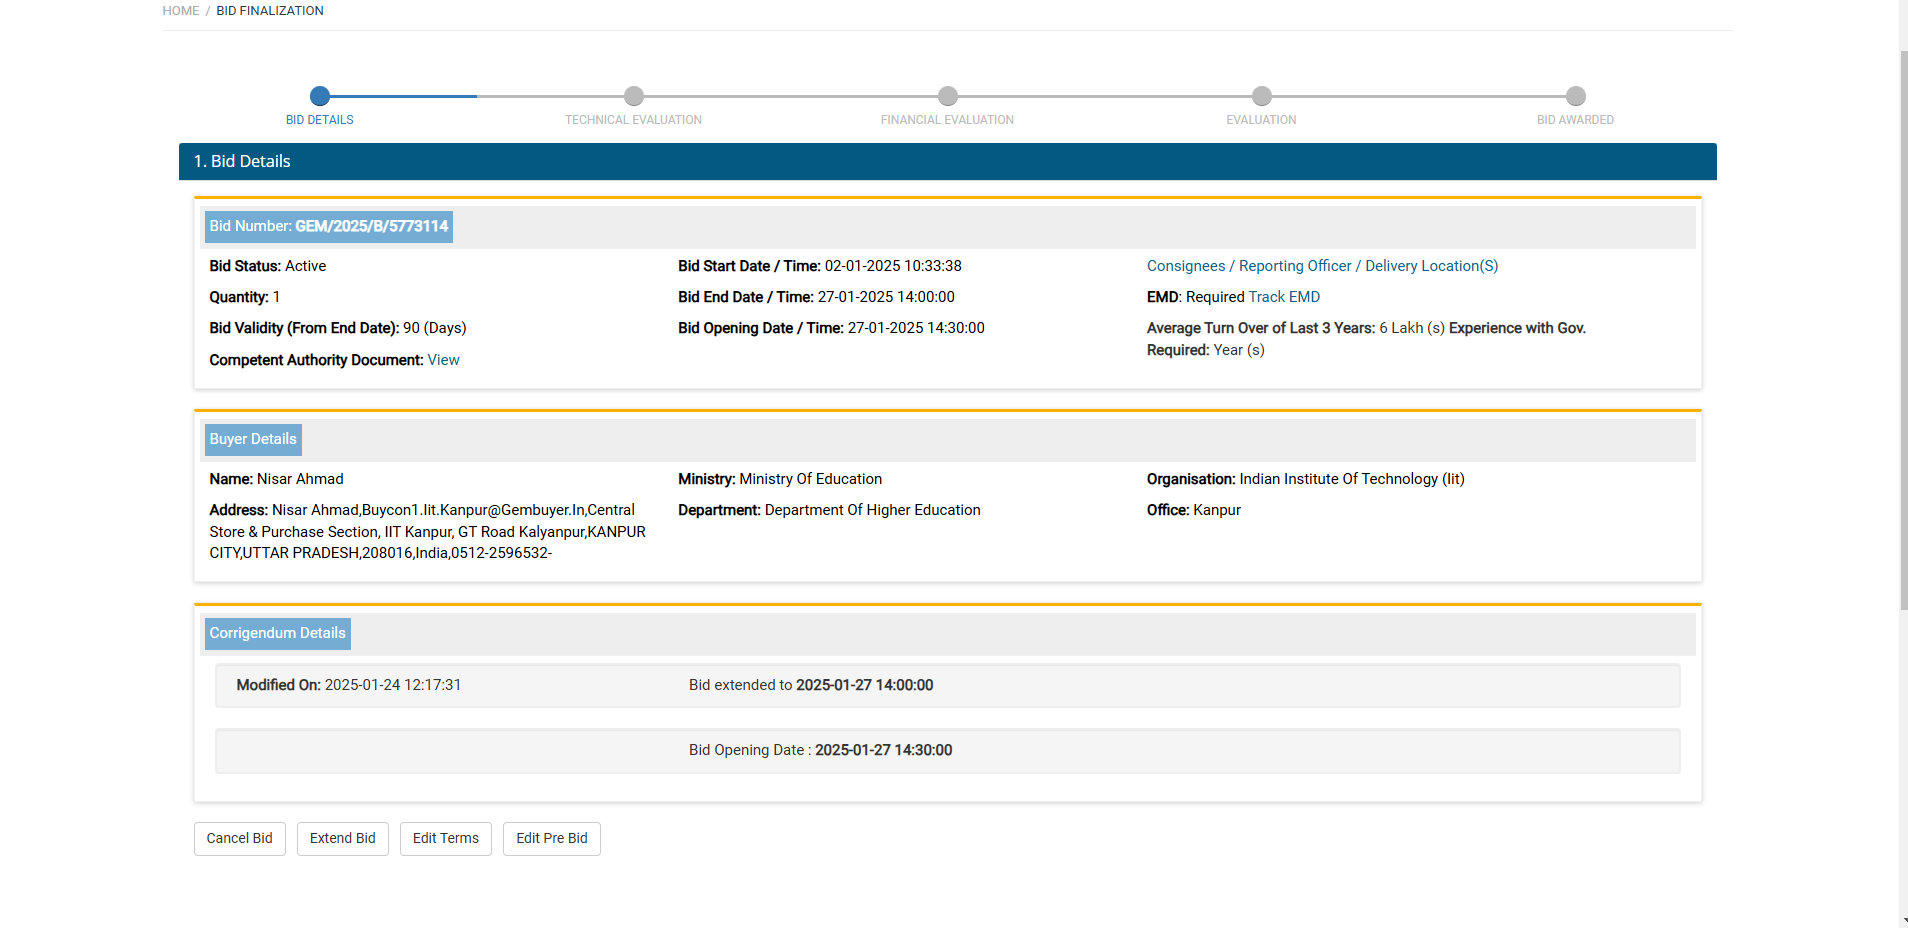Click the Modified On 2025-01-24 12:17:31 text
1908x928 pixels.
(x=349, y=685)
